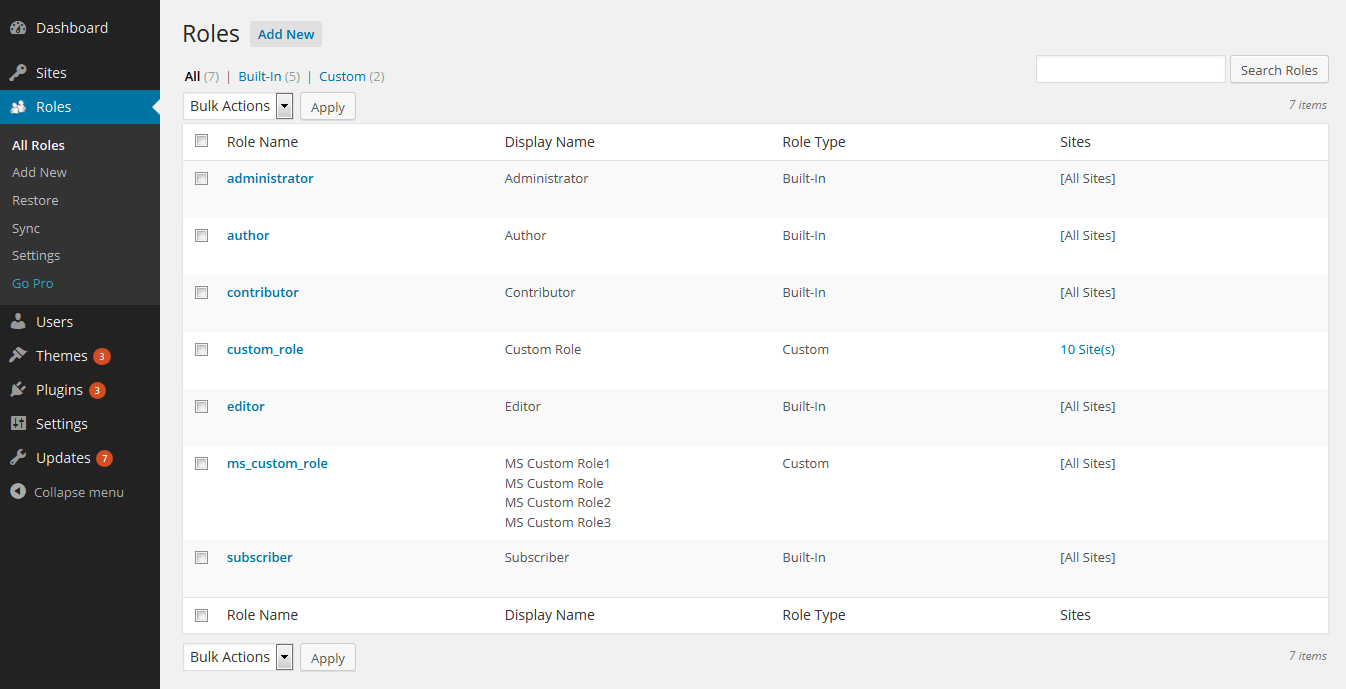
Task: Open the subscriber role for editing
Action: coord(259,557)
